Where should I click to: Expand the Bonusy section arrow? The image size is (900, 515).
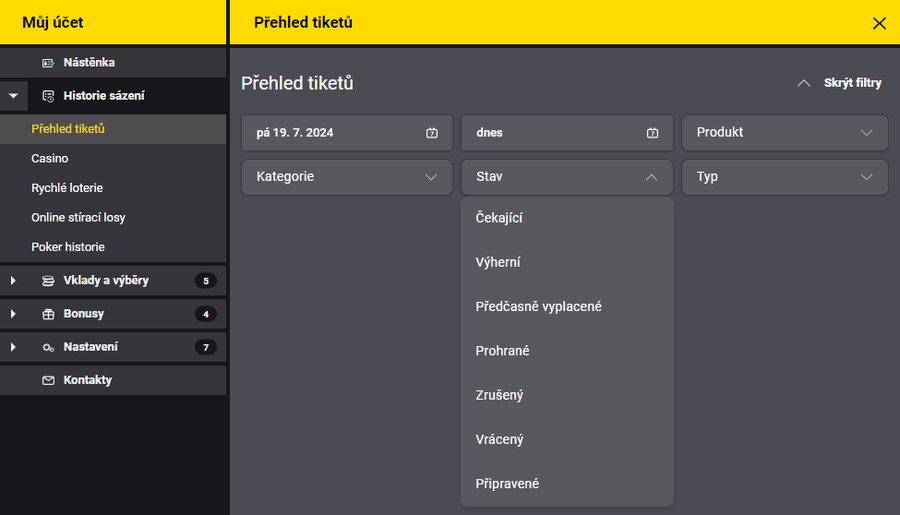(x=13, y=314)
